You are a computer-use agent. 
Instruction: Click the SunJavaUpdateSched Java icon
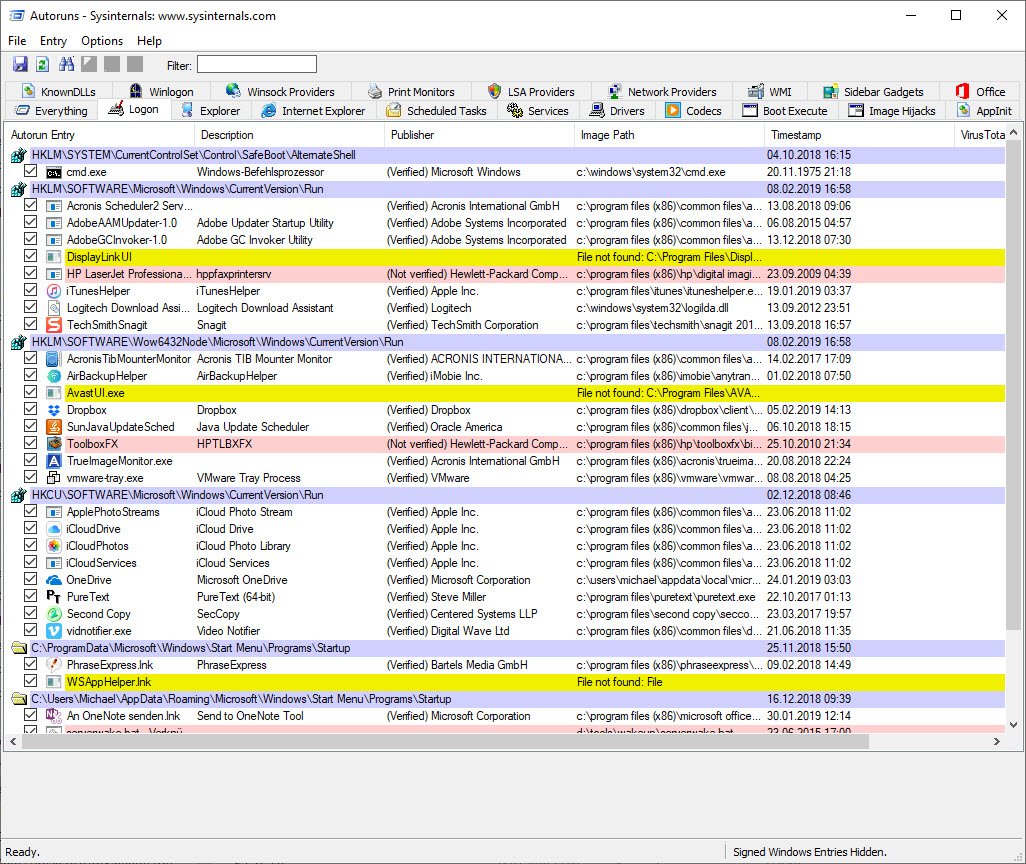point(55,427)
